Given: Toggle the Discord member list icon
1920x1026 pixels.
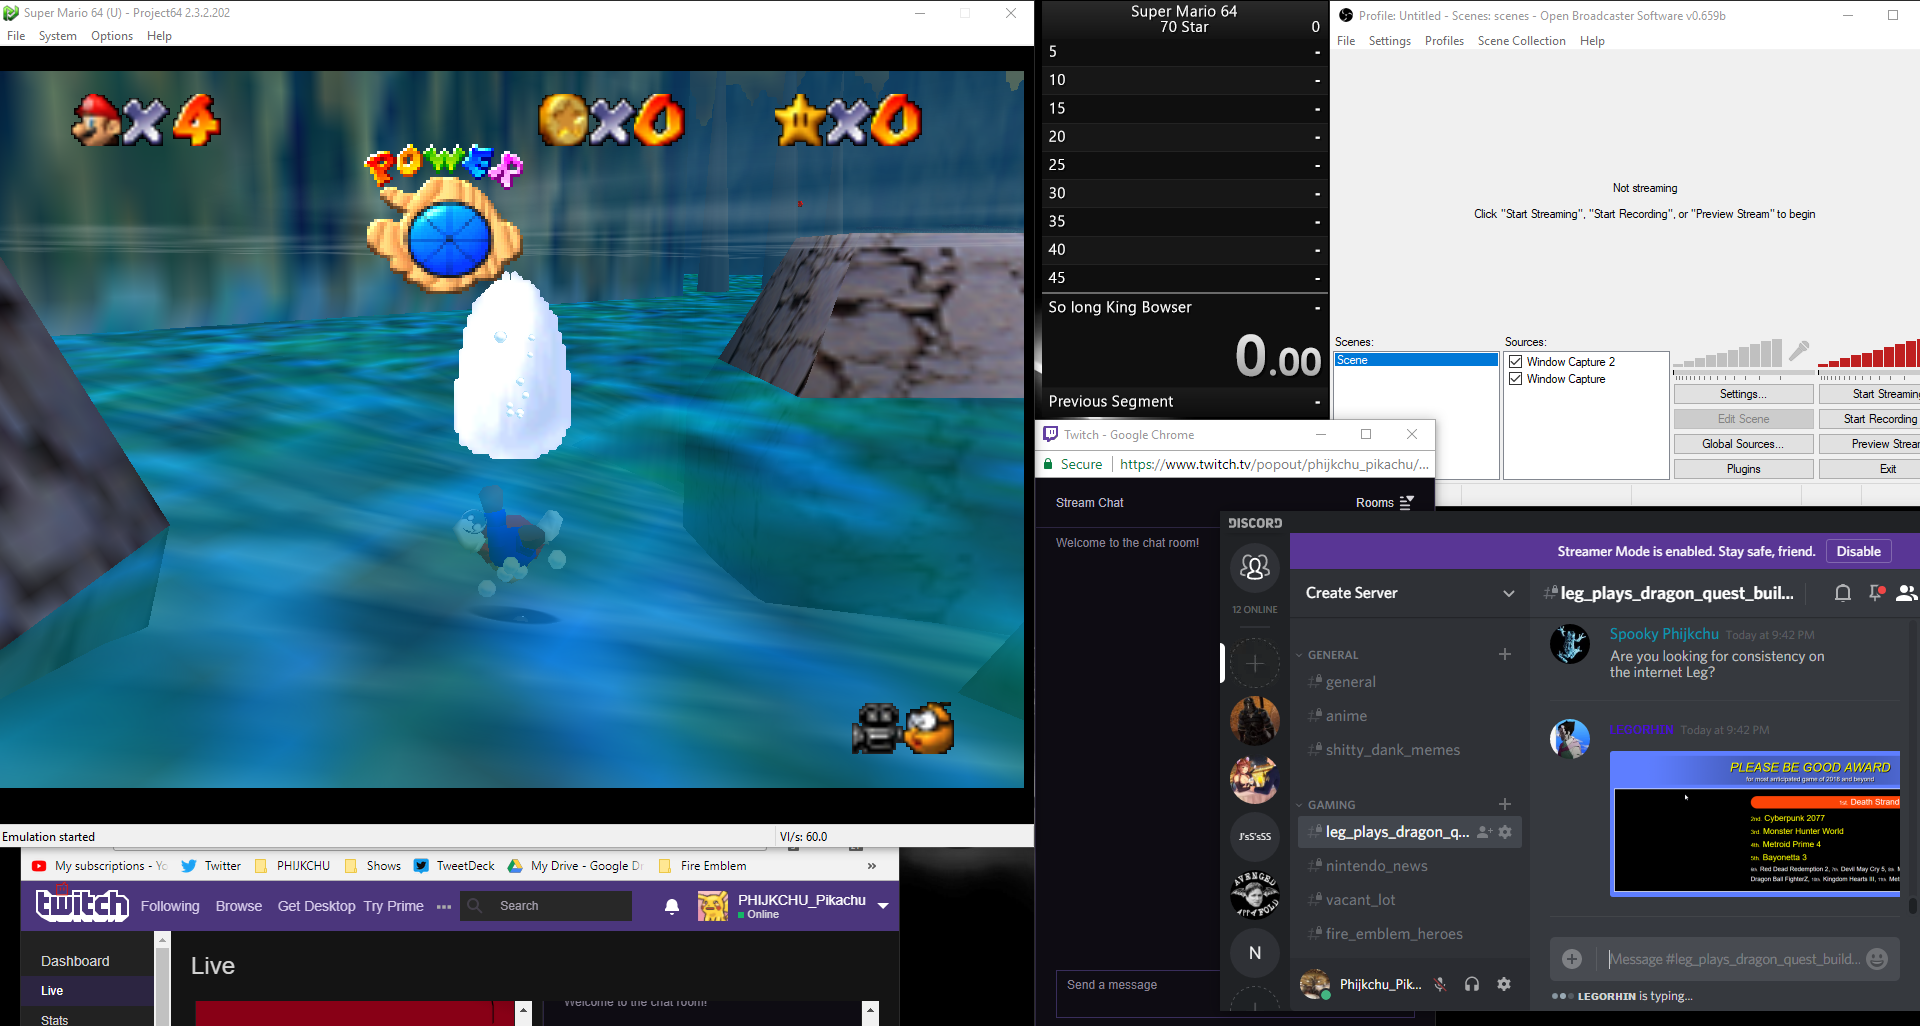Looking at the screenshot, I should (1907, 593).
